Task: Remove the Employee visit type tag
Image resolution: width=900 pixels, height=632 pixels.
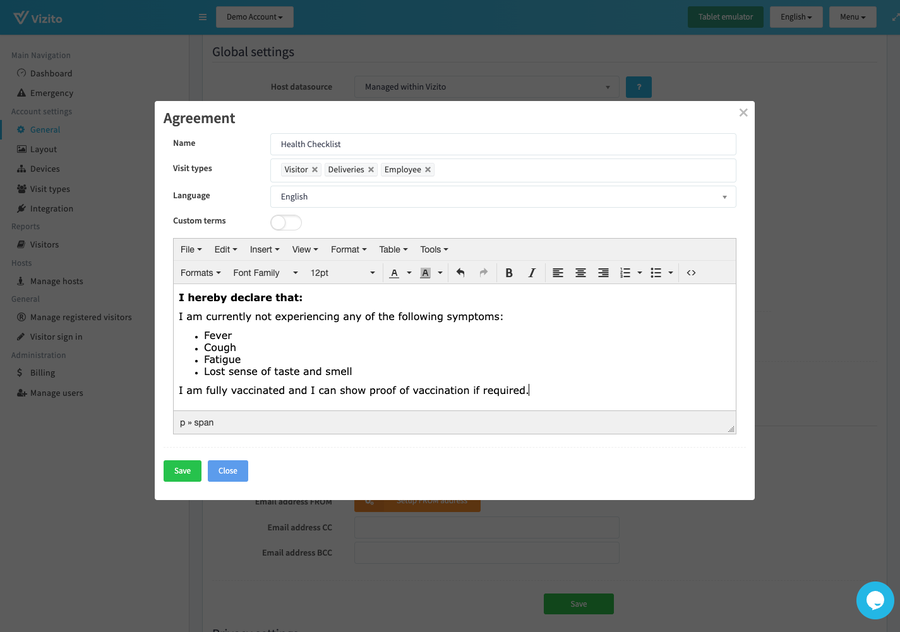Action: (428, 170)
